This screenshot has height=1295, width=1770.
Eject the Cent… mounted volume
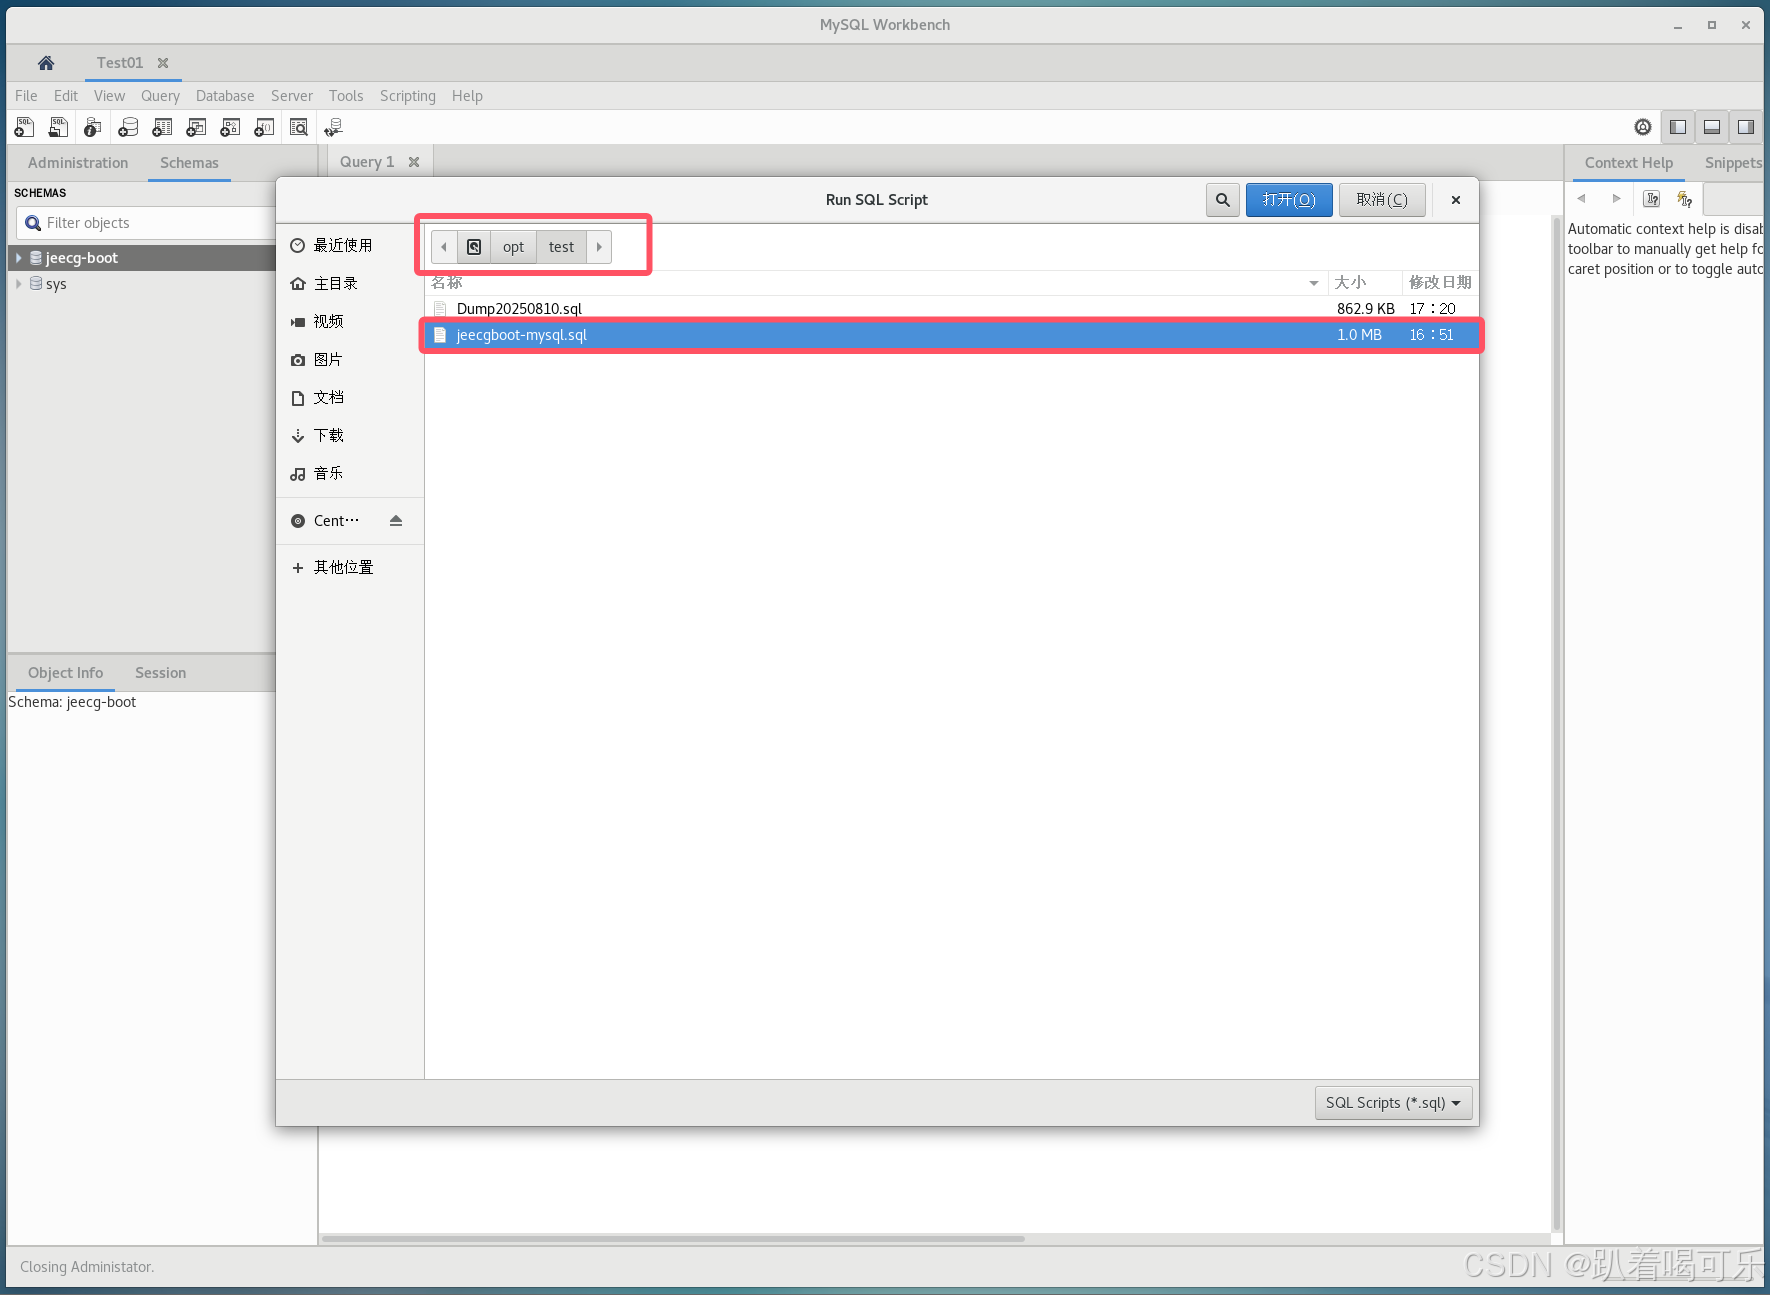[396, 521]
